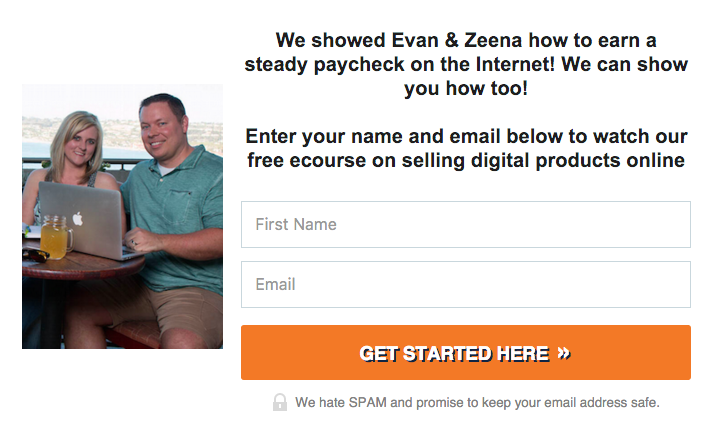This screenshot has width=719, height=436.
Task: Click the double chevron arrow on the orange button
Action: (564, 353)
